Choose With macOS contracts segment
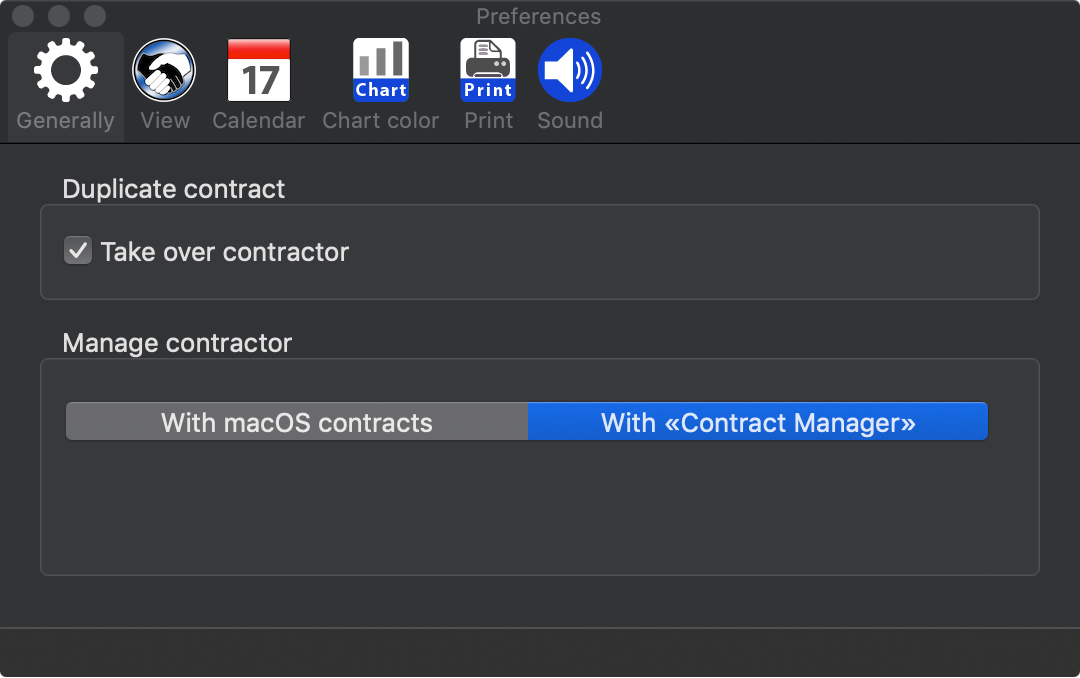This screenshot has height=678, width=1080. tap(297, 422)
